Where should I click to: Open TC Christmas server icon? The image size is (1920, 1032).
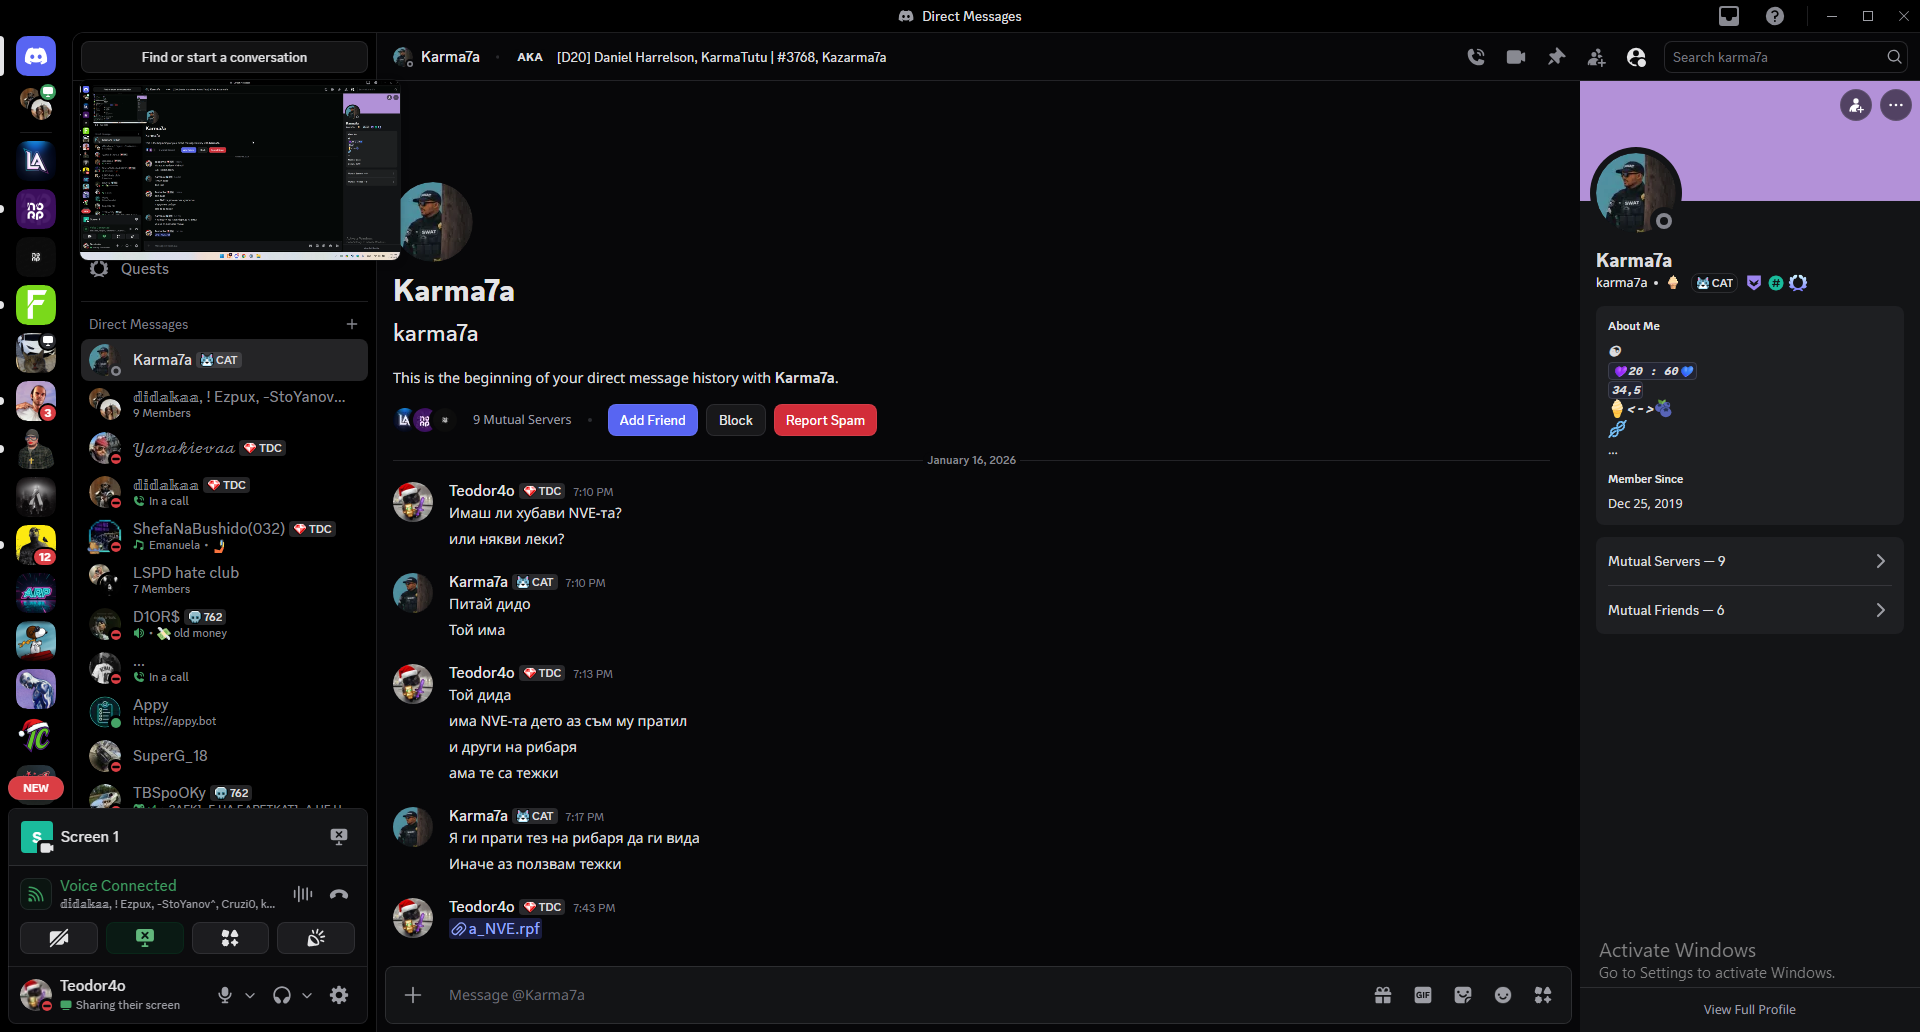(x=36, y=737)
